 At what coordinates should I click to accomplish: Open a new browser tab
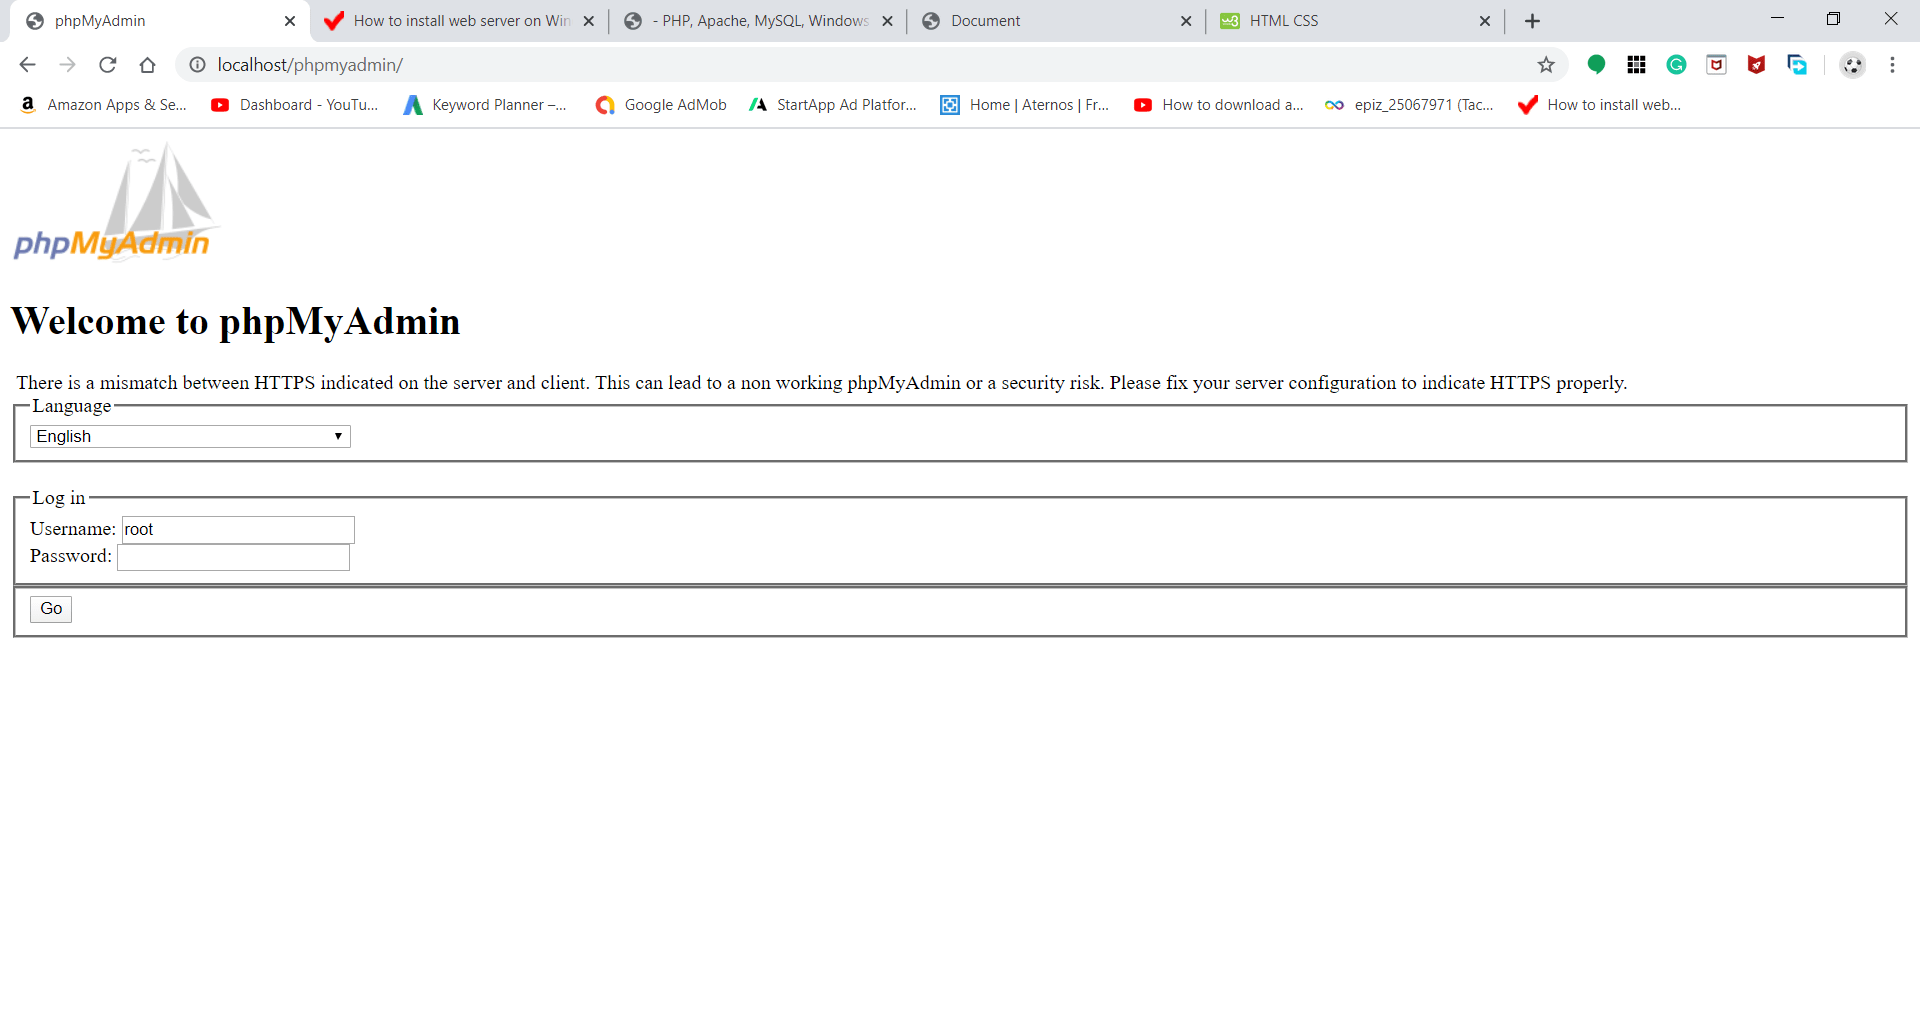1533,20
